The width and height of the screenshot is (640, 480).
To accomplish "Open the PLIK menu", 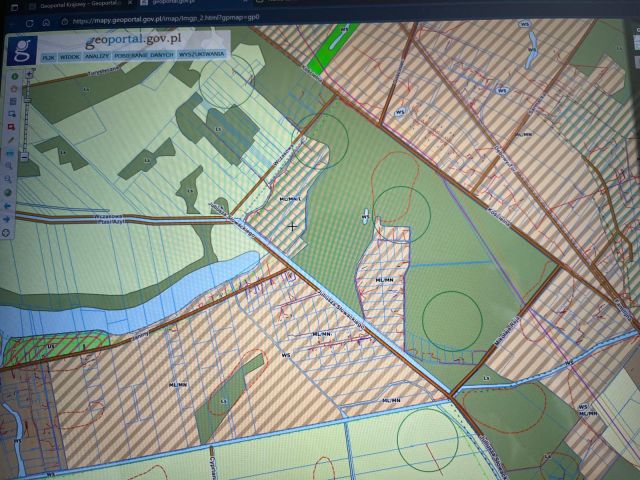I will (x=48, y=57).
